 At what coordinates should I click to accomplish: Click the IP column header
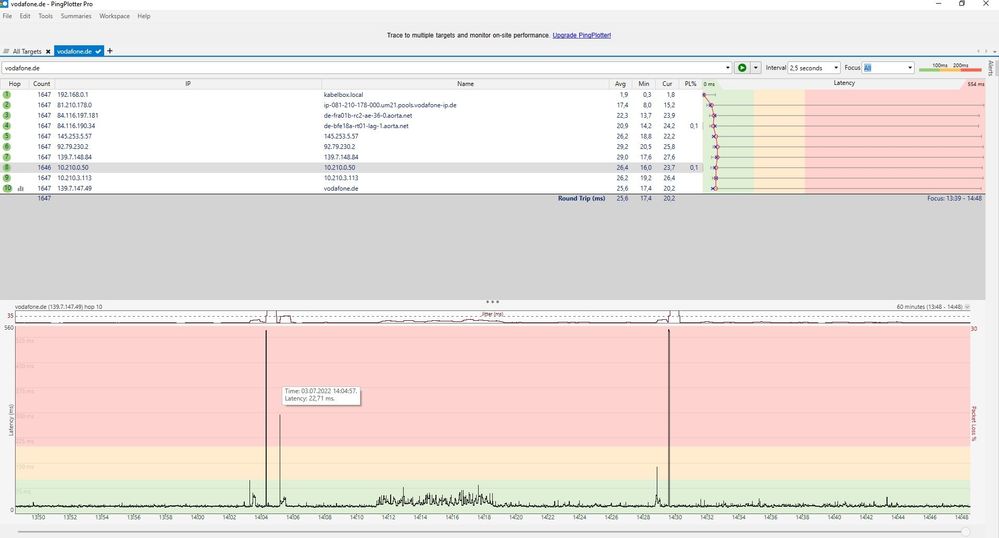tap(188, 84)
